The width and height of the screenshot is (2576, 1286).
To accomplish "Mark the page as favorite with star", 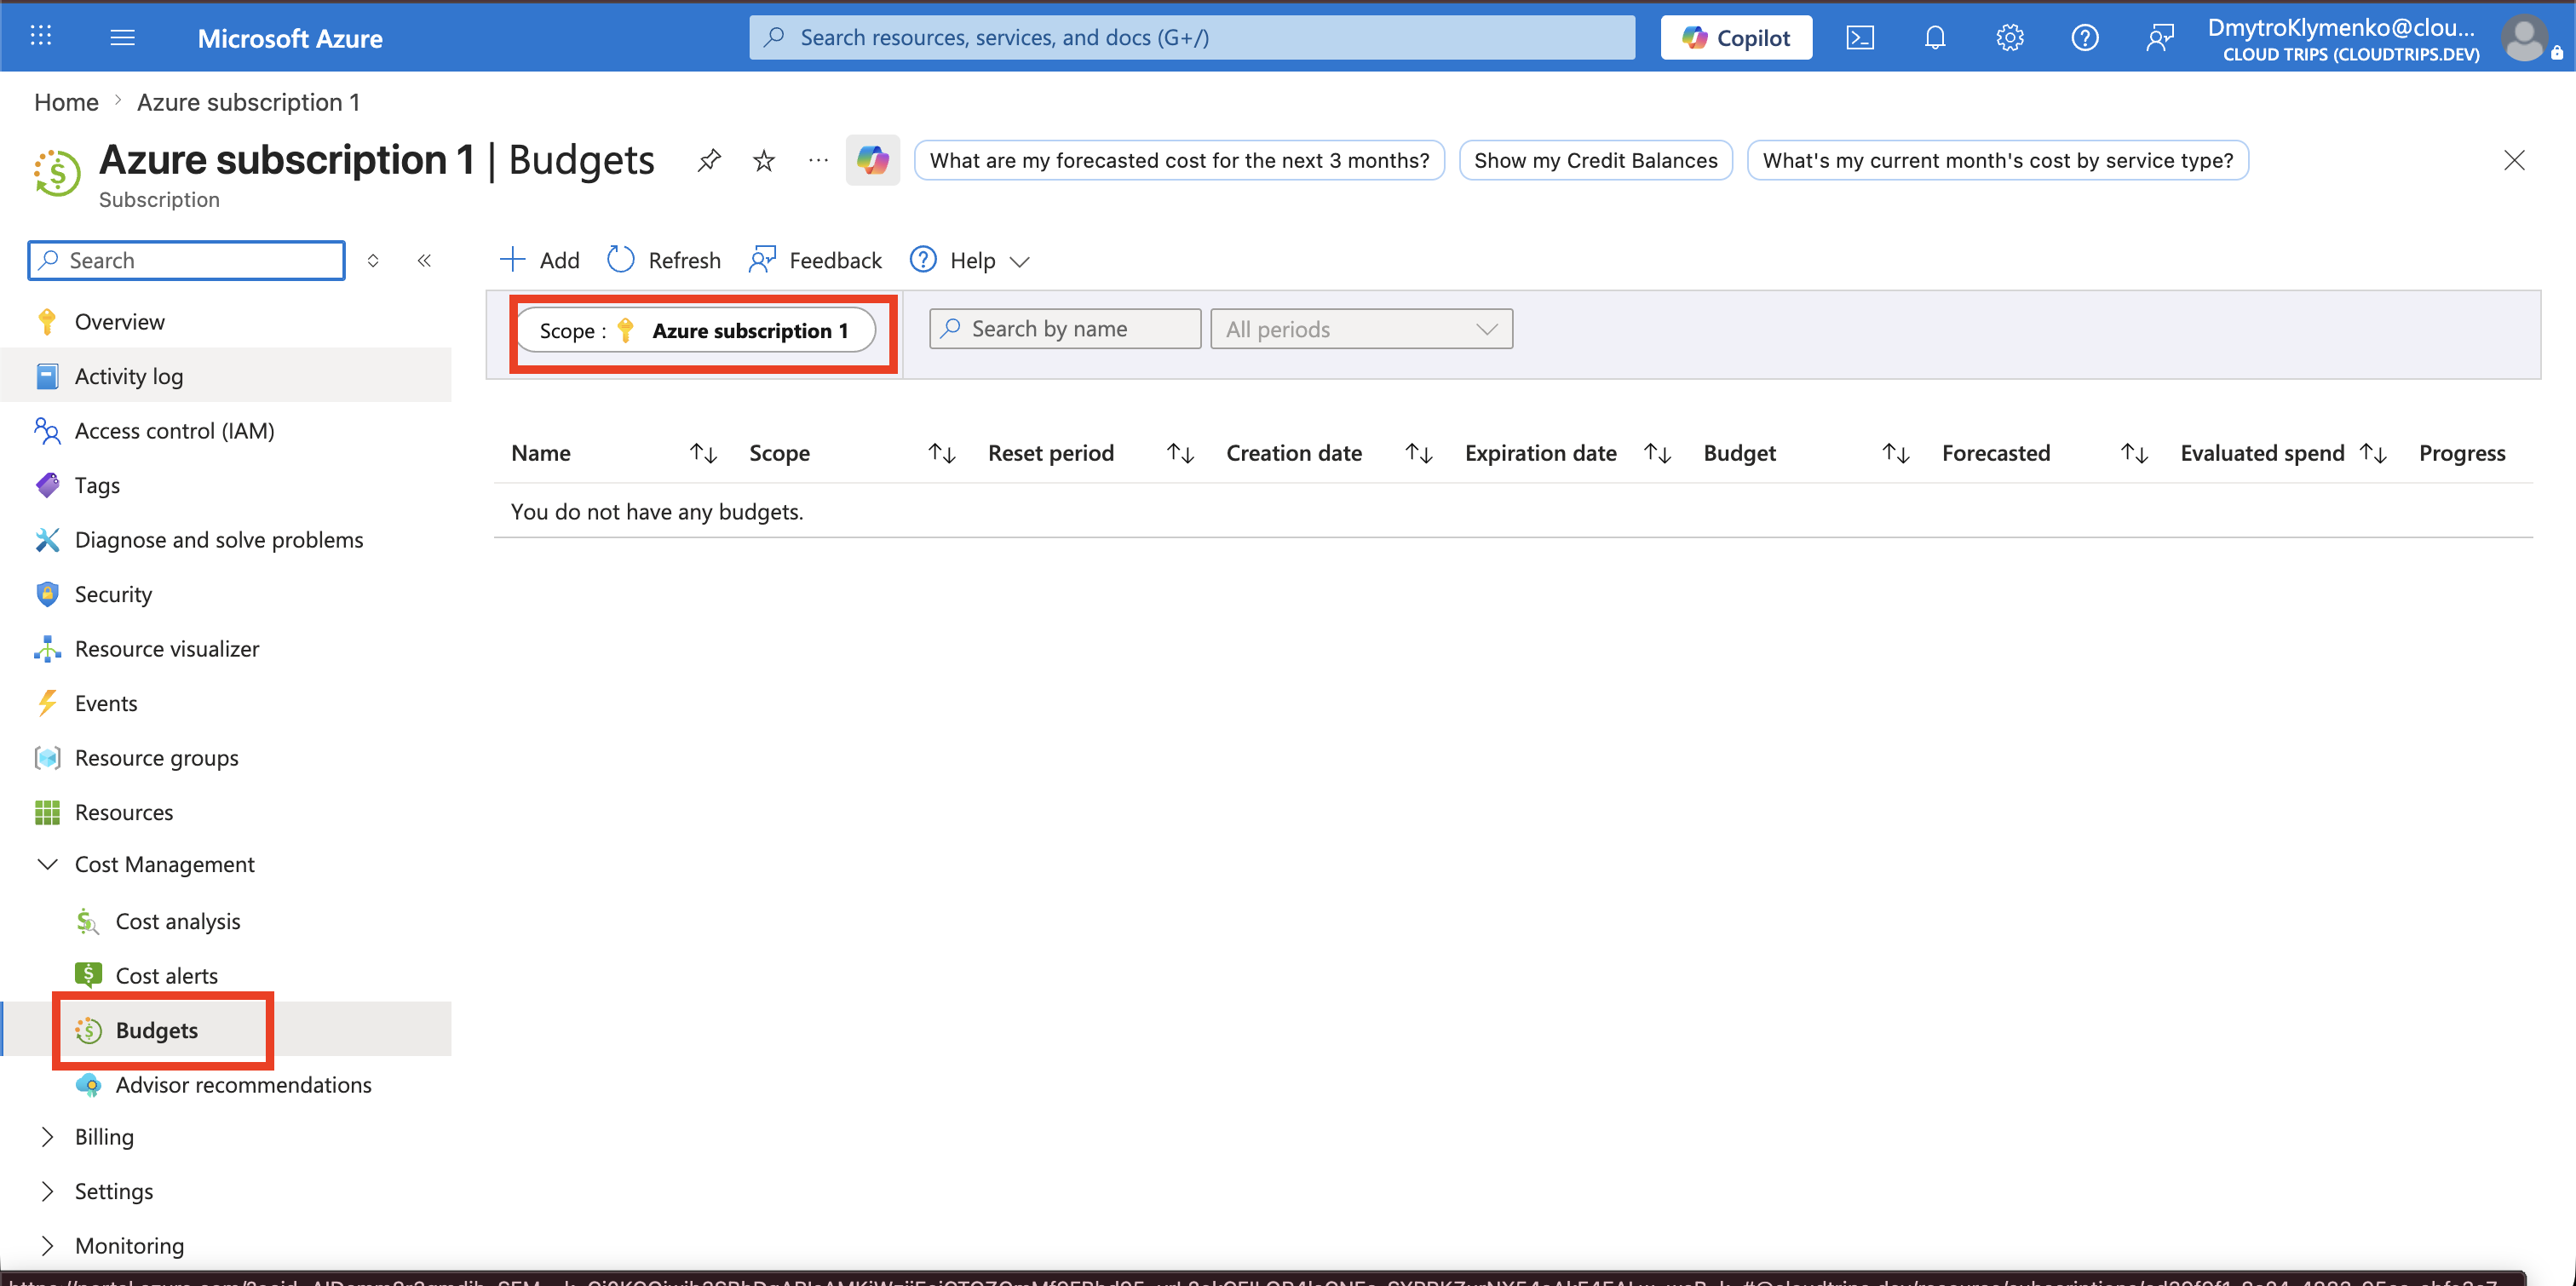I will [x=763, y=160].
